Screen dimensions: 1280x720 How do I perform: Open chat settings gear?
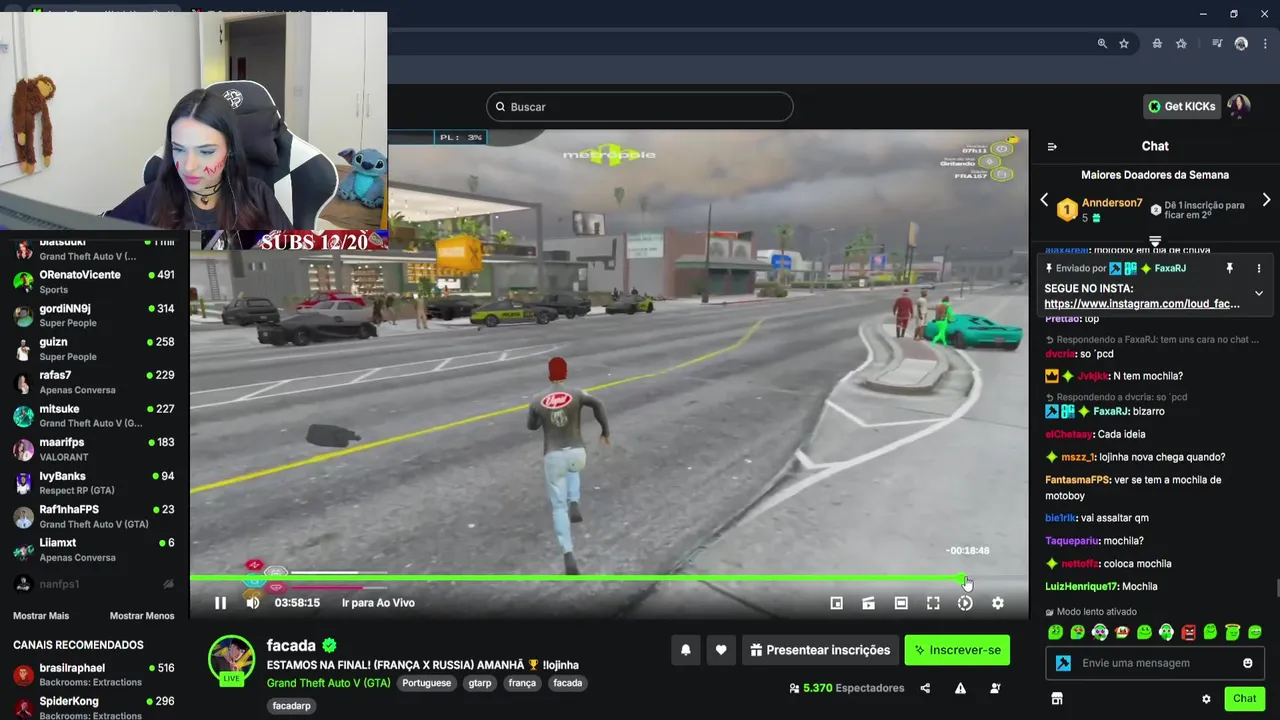pos(1206,699)
